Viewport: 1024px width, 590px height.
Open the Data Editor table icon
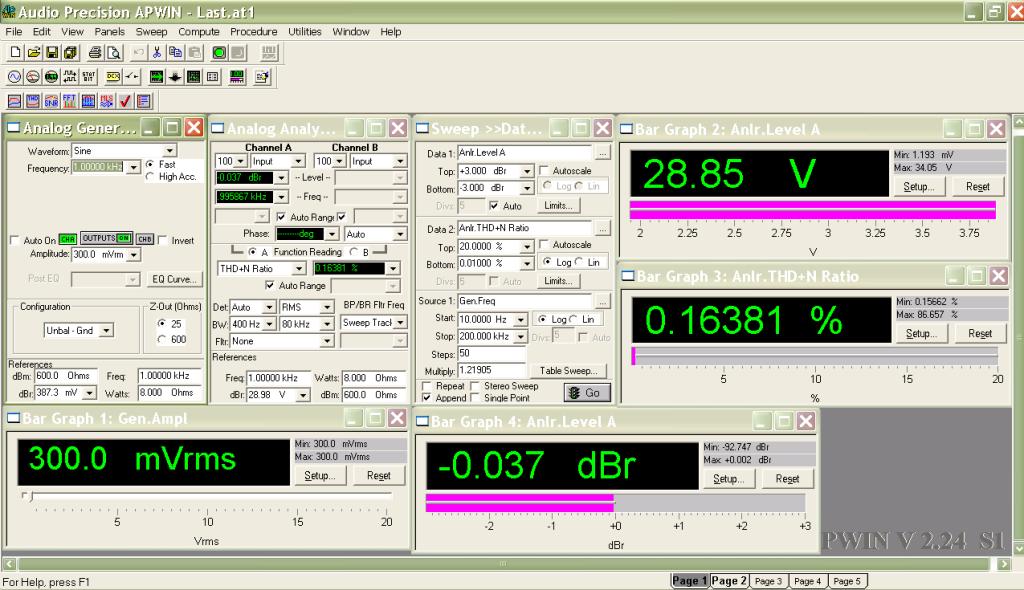click(212, 77)
